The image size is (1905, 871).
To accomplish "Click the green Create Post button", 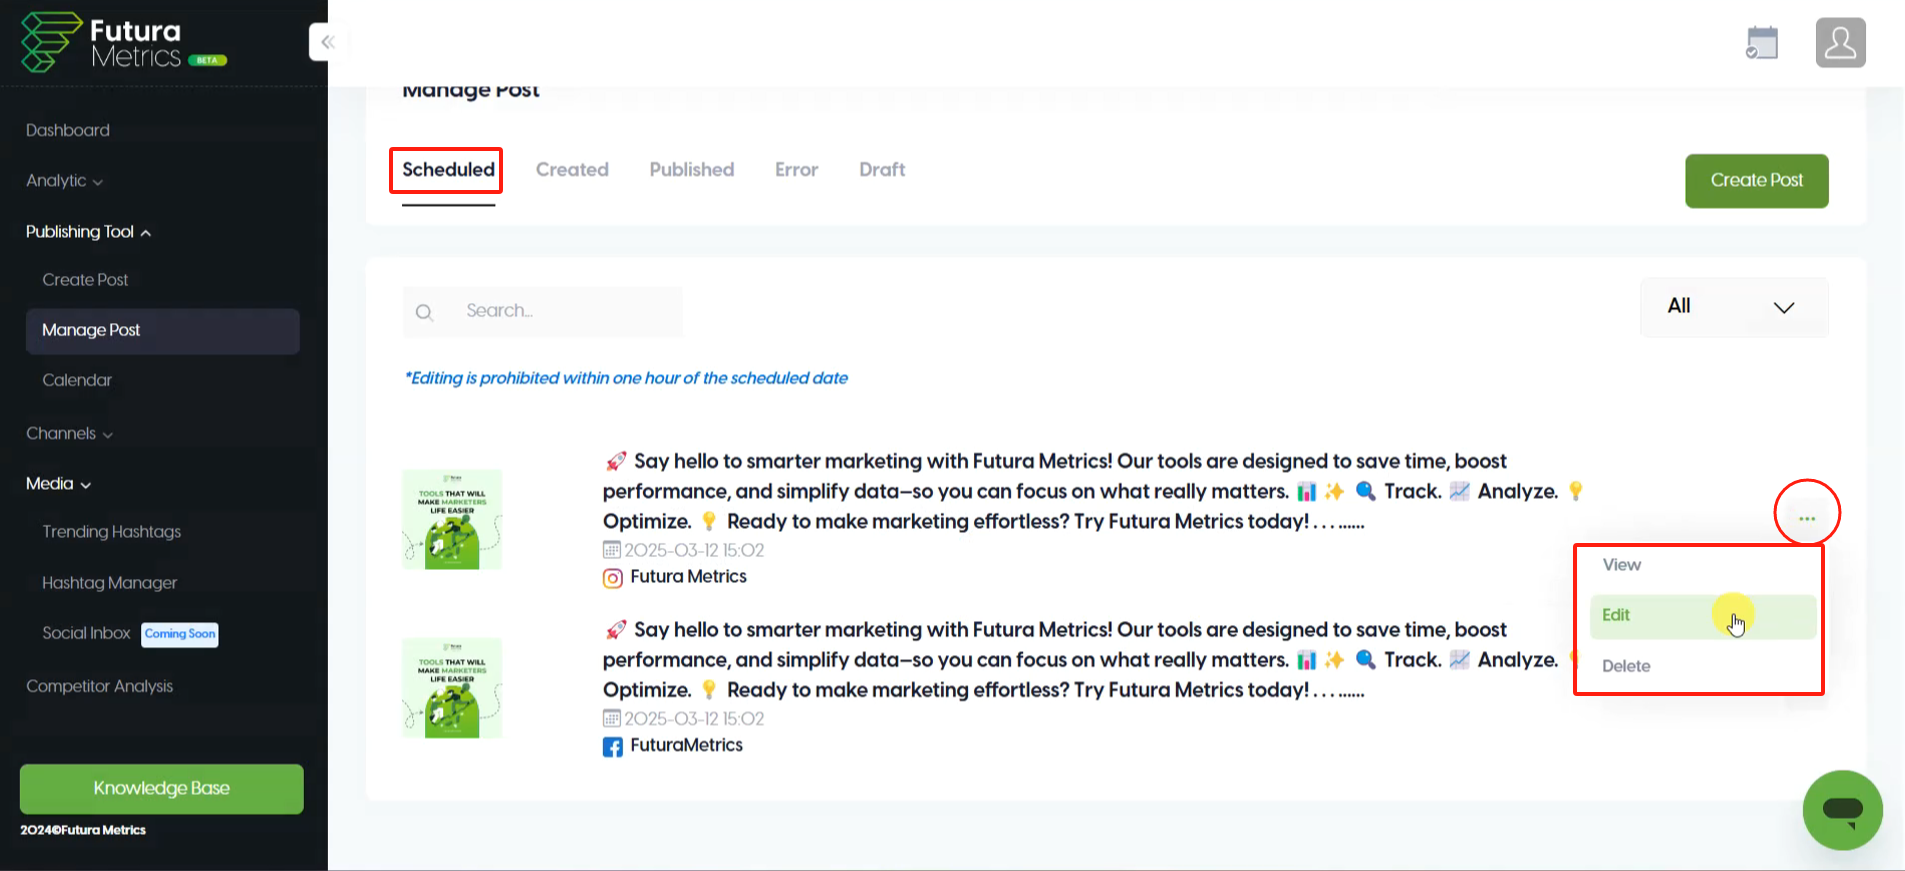I will (x=1756, y=181).
